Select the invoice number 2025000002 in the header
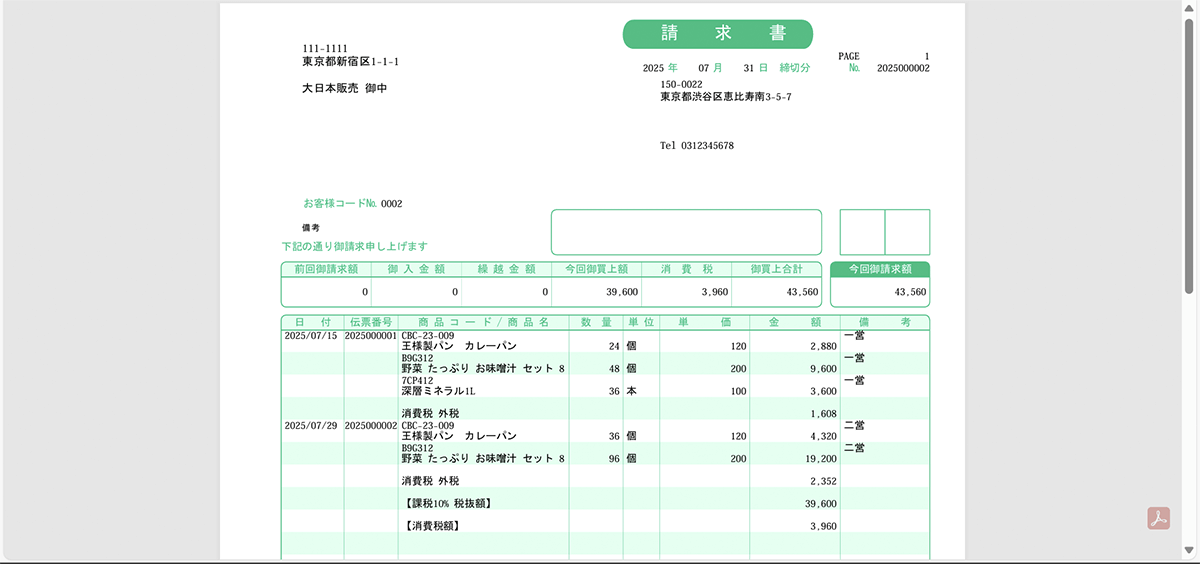Screen dimensions: 1200x564 902,69
